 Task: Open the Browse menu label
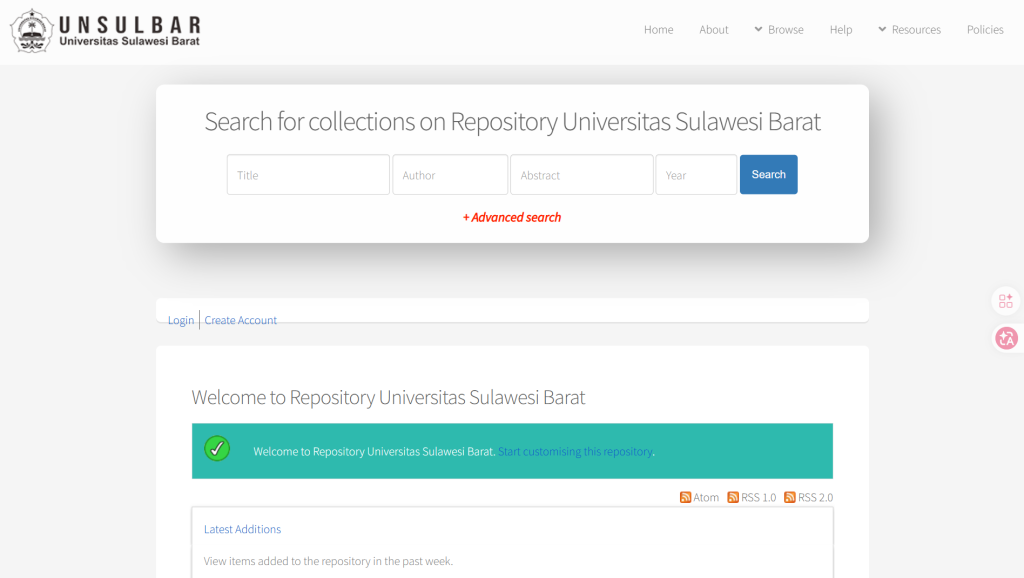tap(786, 29)
